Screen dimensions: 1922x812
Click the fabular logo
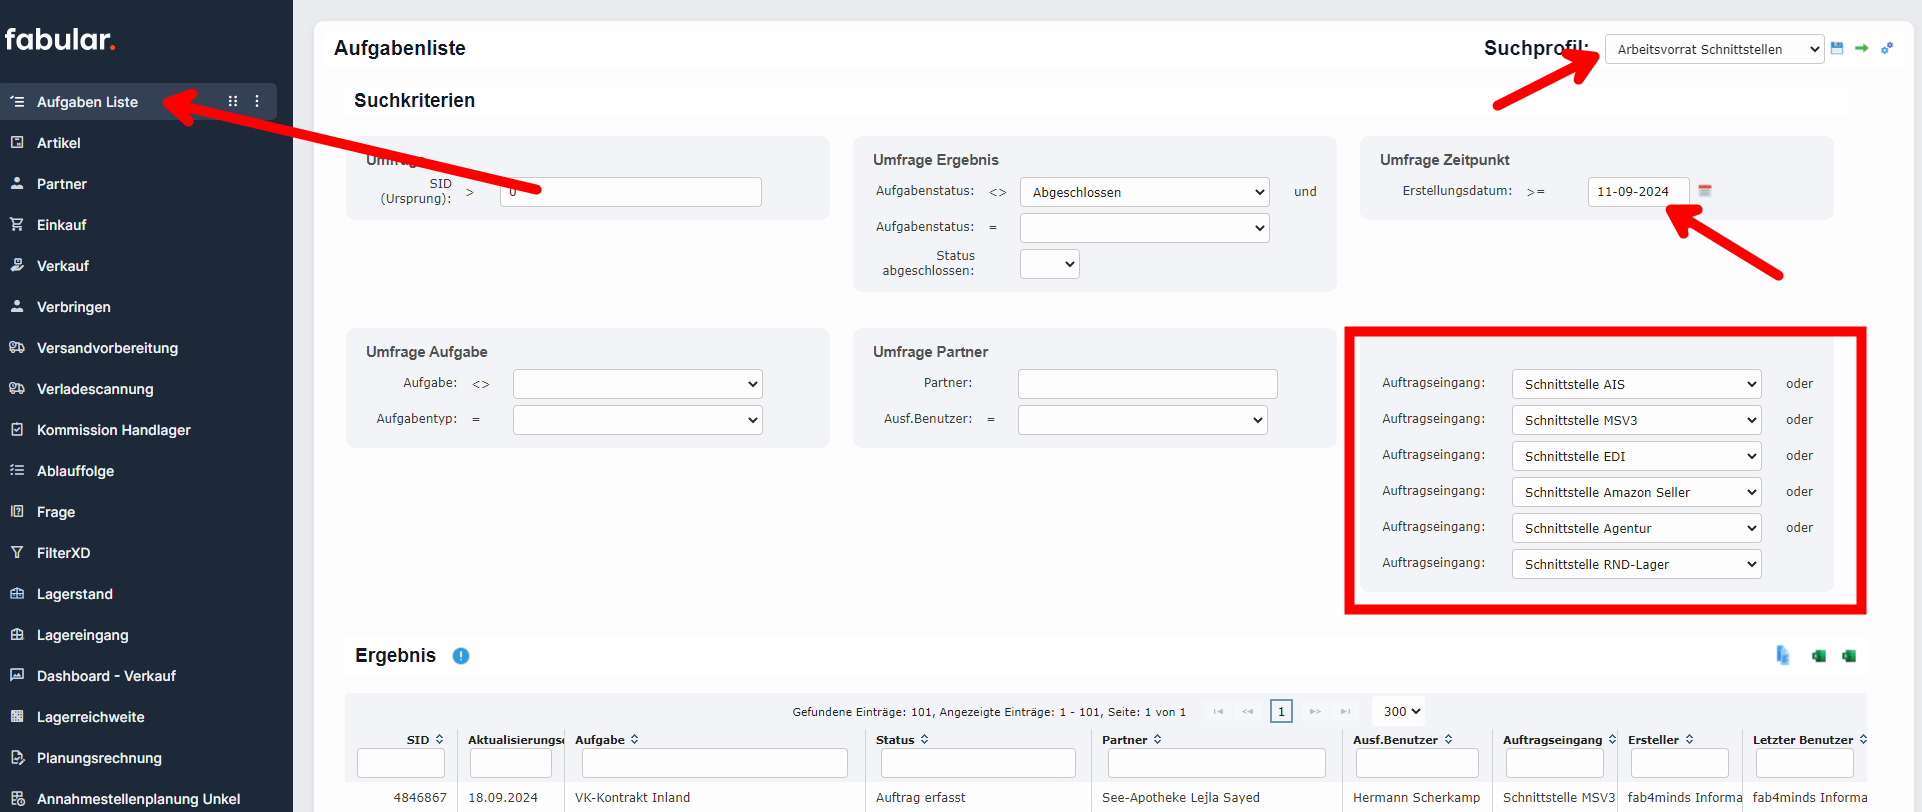(x=60, y=40)
